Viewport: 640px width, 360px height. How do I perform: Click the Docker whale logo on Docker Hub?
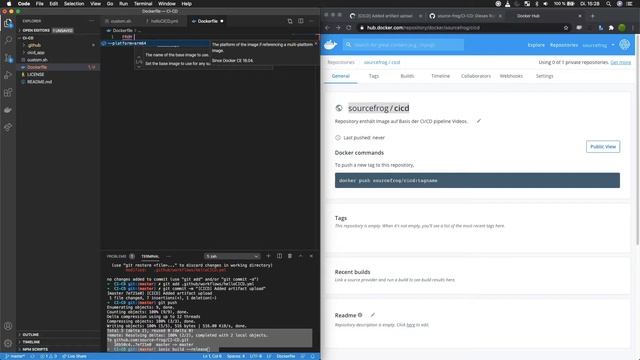pos(331,45)
